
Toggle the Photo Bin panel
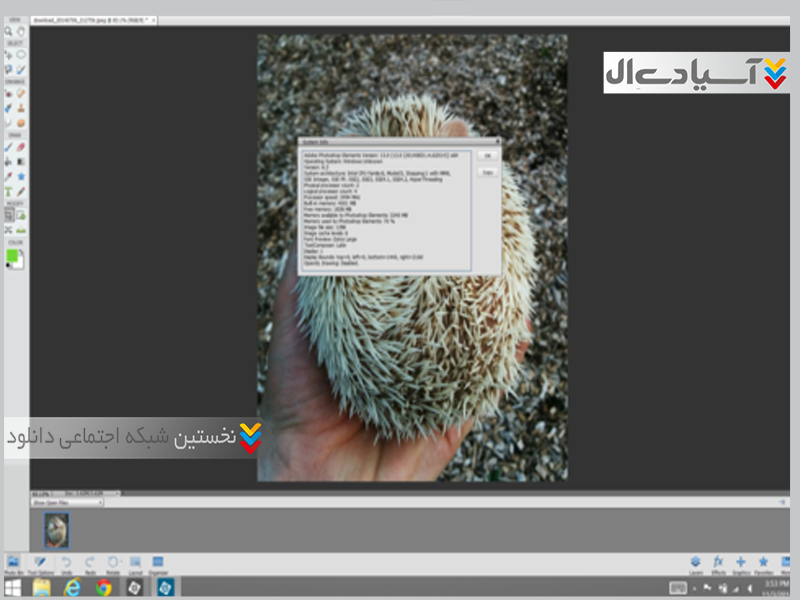click(x=14, y=564)
